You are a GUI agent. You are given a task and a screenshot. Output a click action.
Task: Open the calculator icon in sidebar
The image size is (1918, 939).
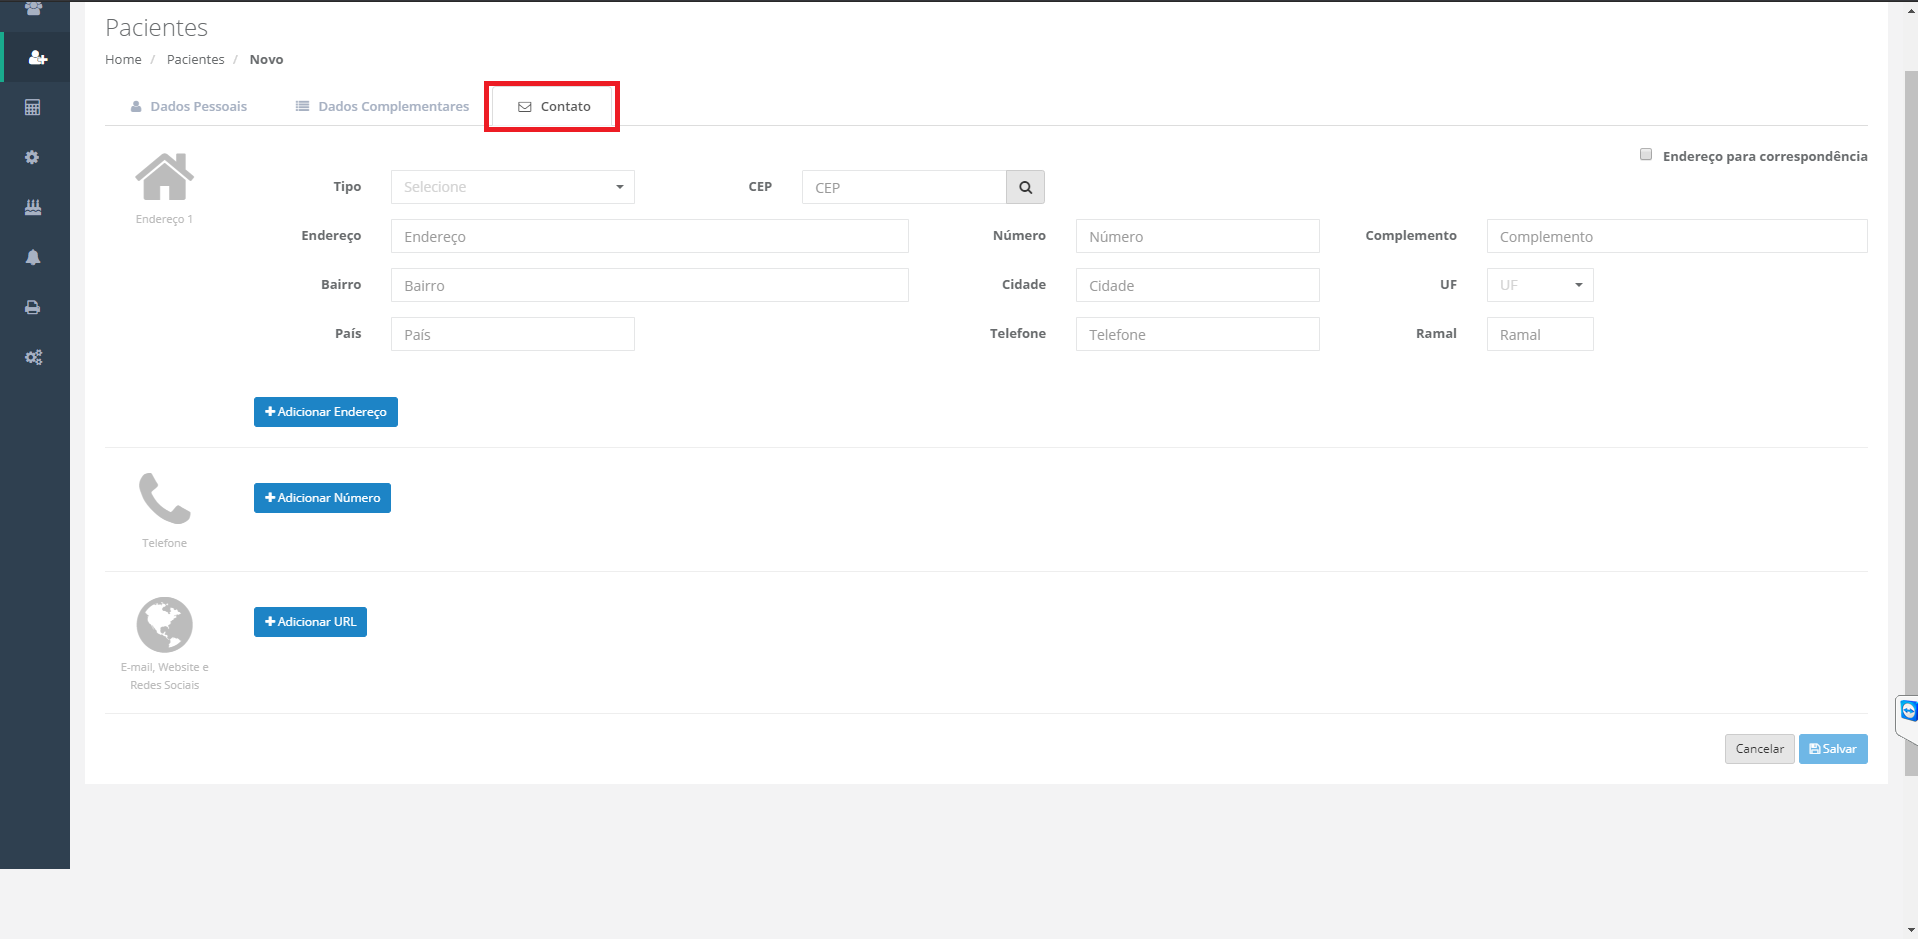click(x=33, y=108)
